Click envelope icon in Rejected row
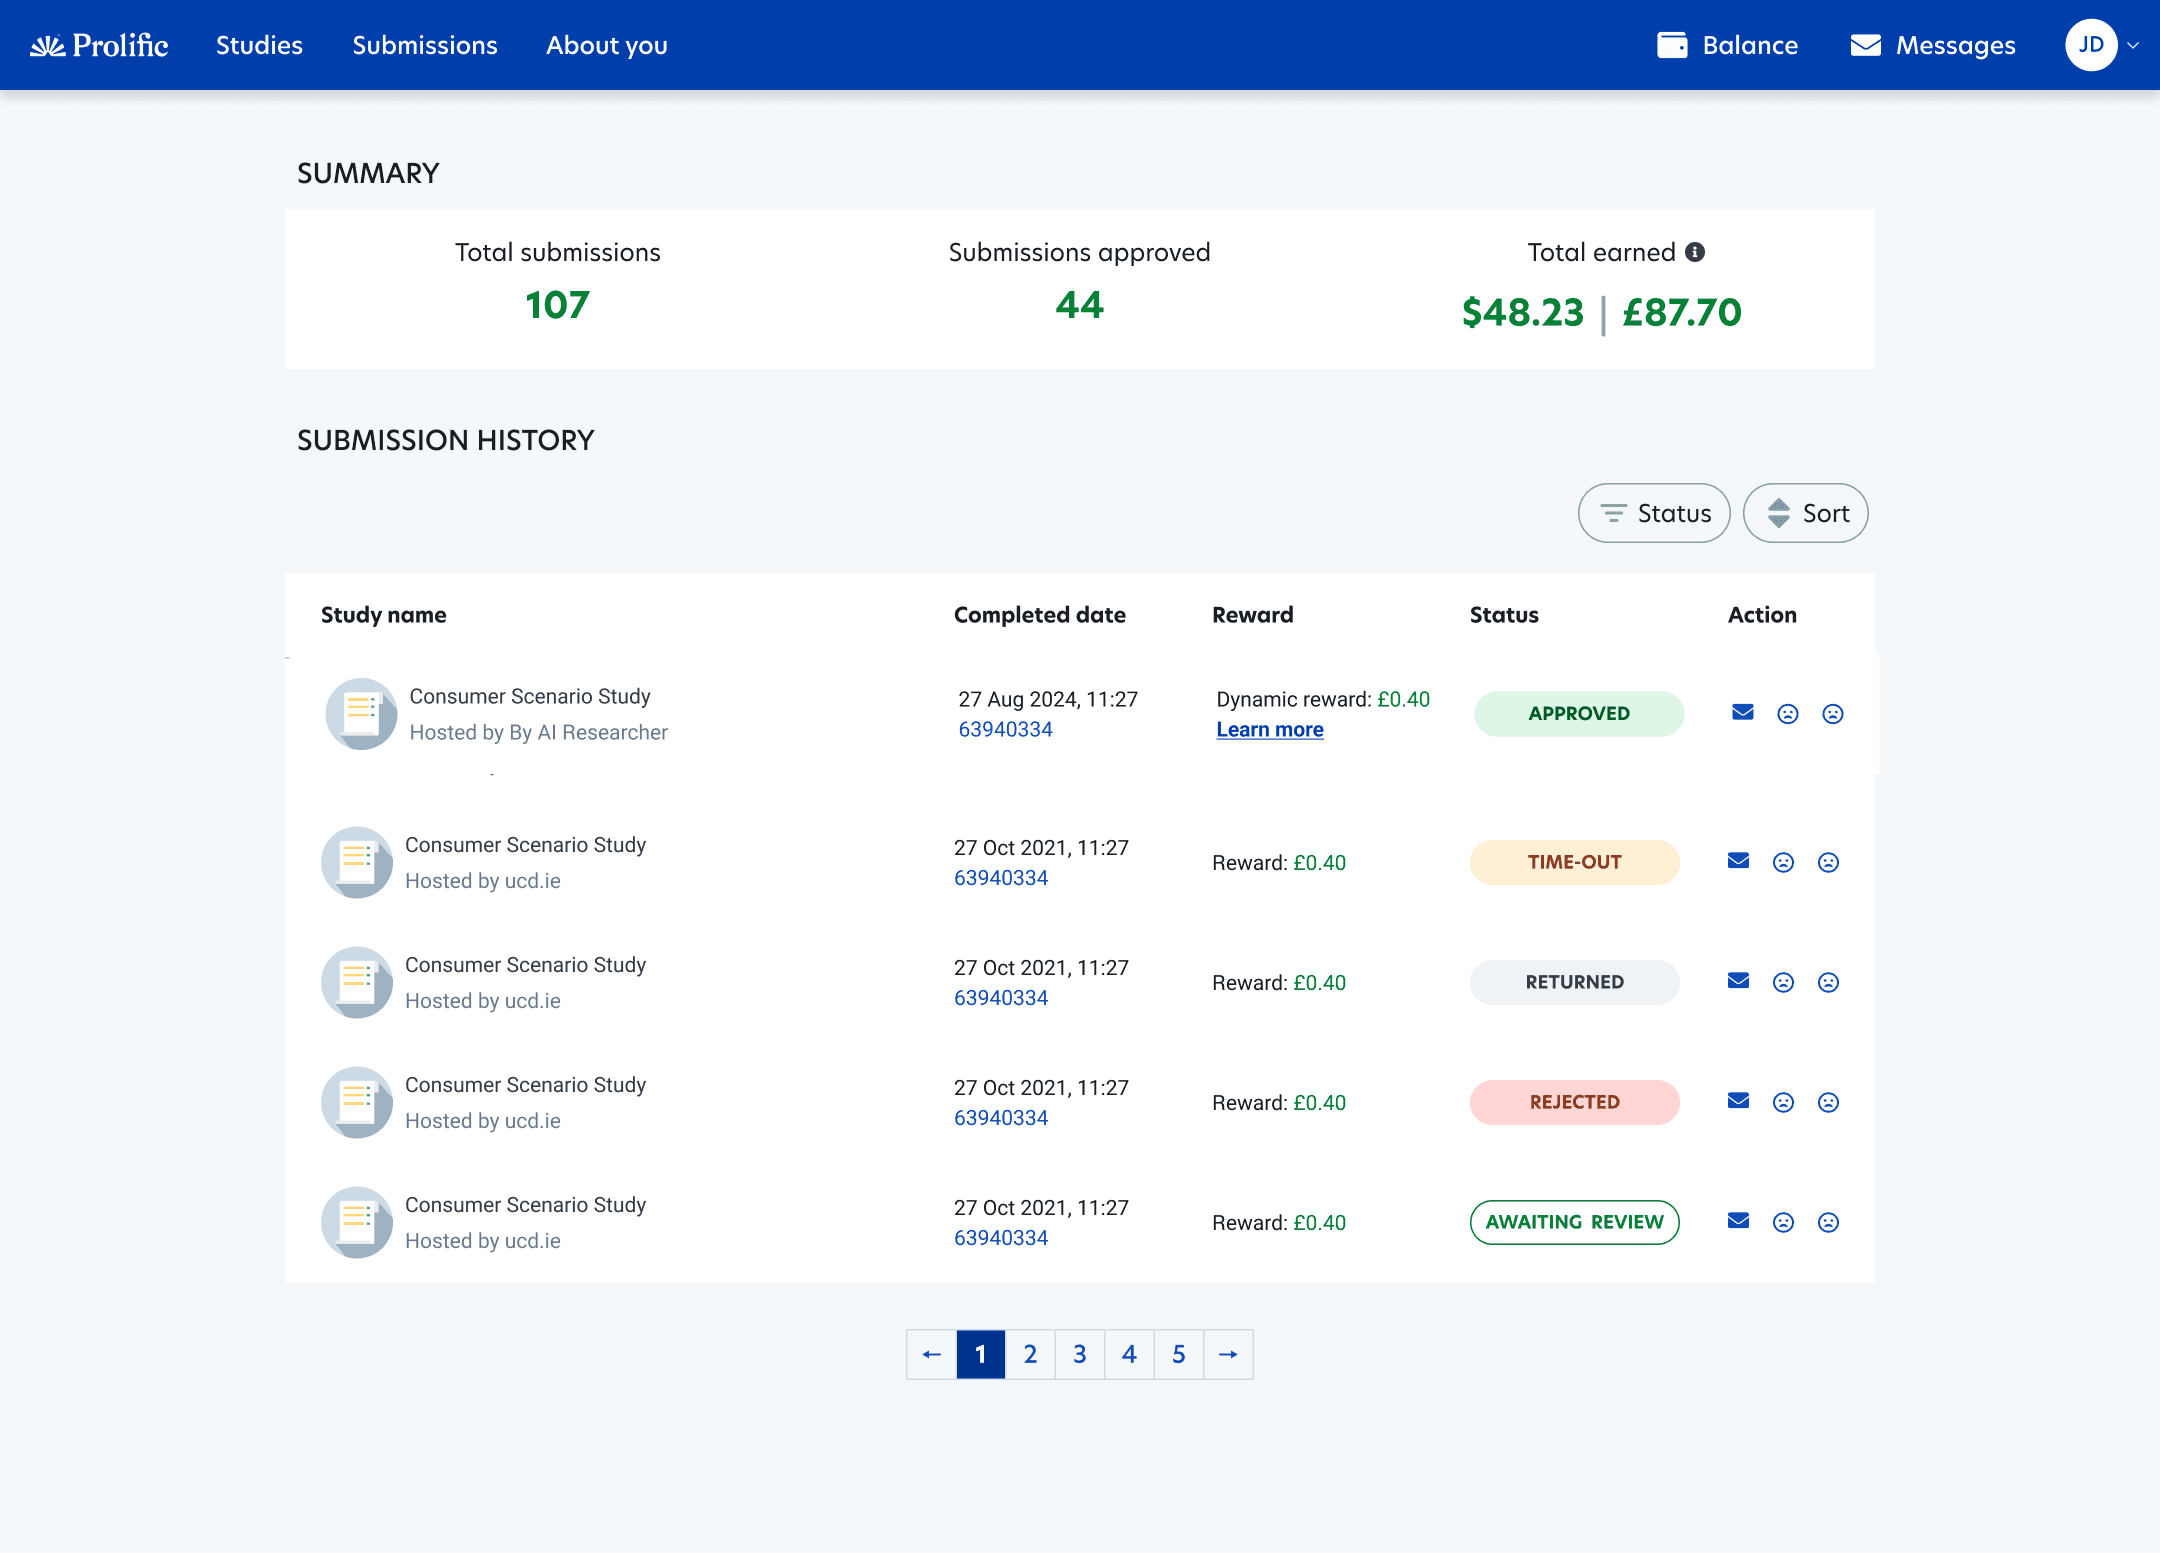 pyautogui.click(x=1739, y=1101)
